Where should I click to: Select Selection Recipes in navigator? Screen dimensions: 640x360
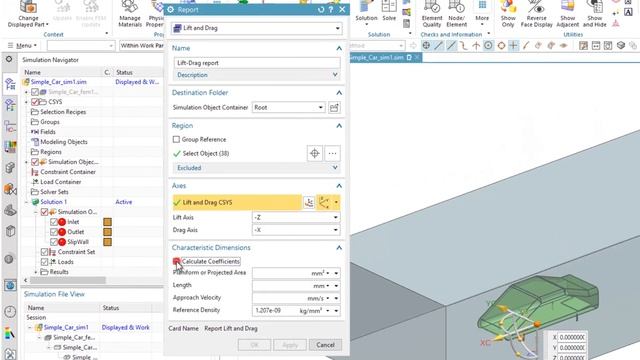point(63,112)
